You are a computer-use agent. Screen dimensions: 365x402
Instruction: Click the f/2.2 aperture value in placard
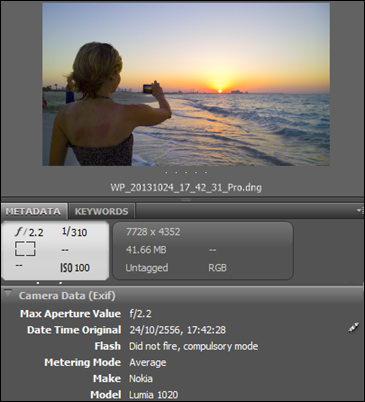coord(29,232)
